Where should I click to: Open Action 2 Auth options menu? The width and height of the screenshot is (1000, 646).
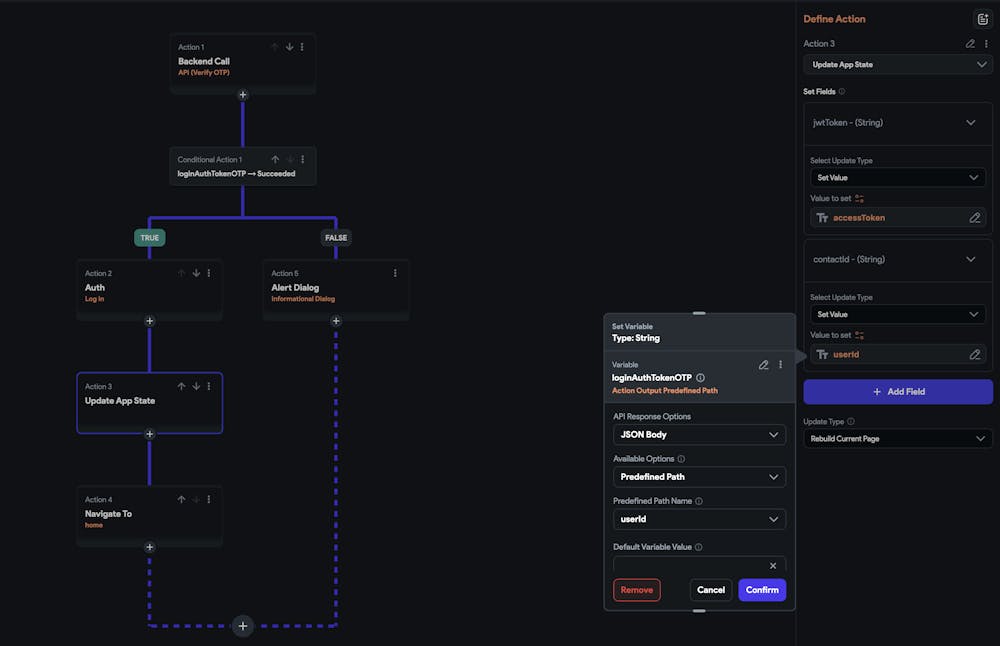tap(209, 273)
